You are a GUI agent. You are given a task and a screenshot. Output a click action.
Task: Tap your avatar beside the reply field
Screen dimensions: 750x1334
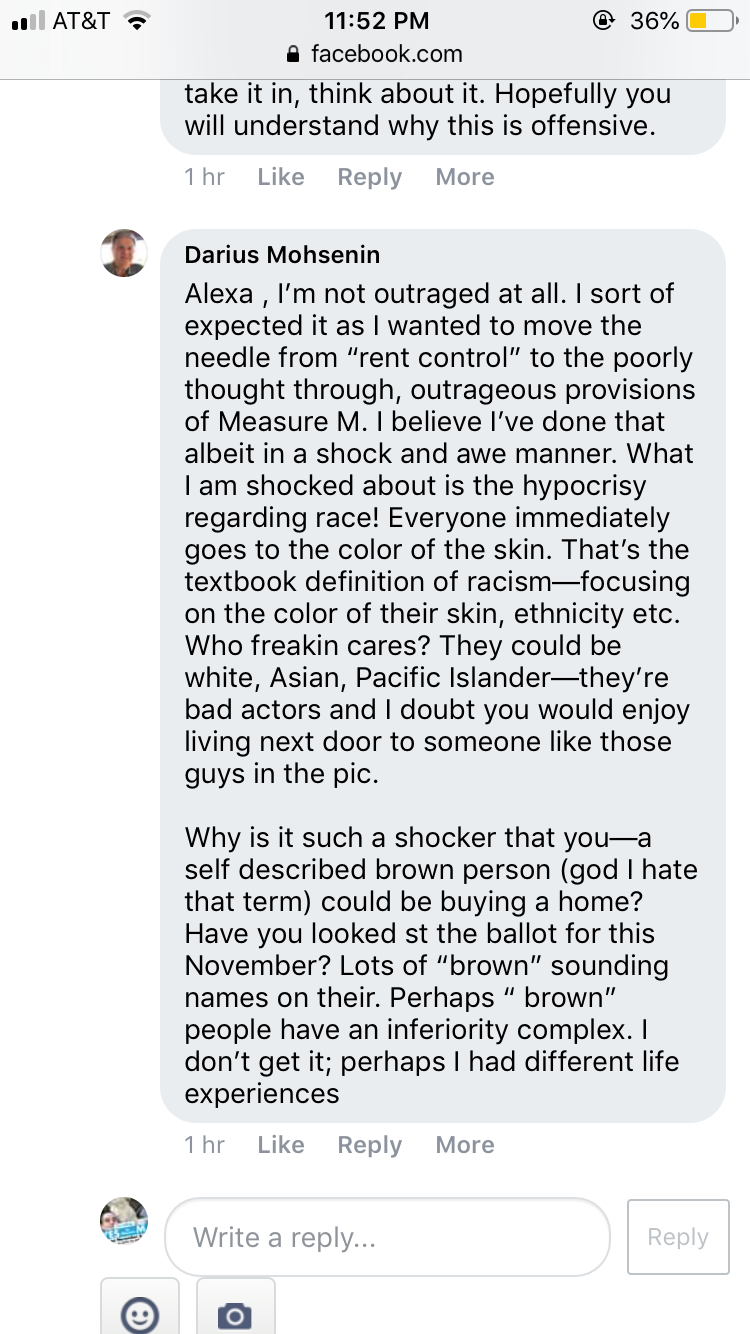(125, 1221)
